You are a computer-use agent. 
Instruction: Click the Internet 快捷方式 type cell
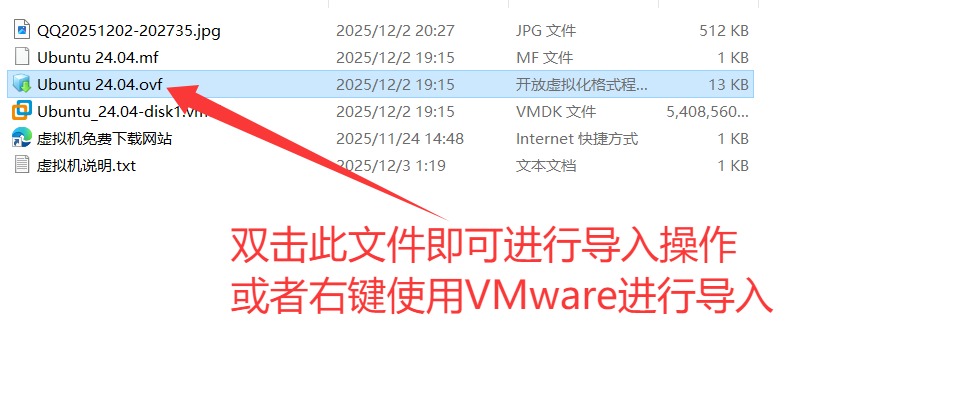(577, 139)
